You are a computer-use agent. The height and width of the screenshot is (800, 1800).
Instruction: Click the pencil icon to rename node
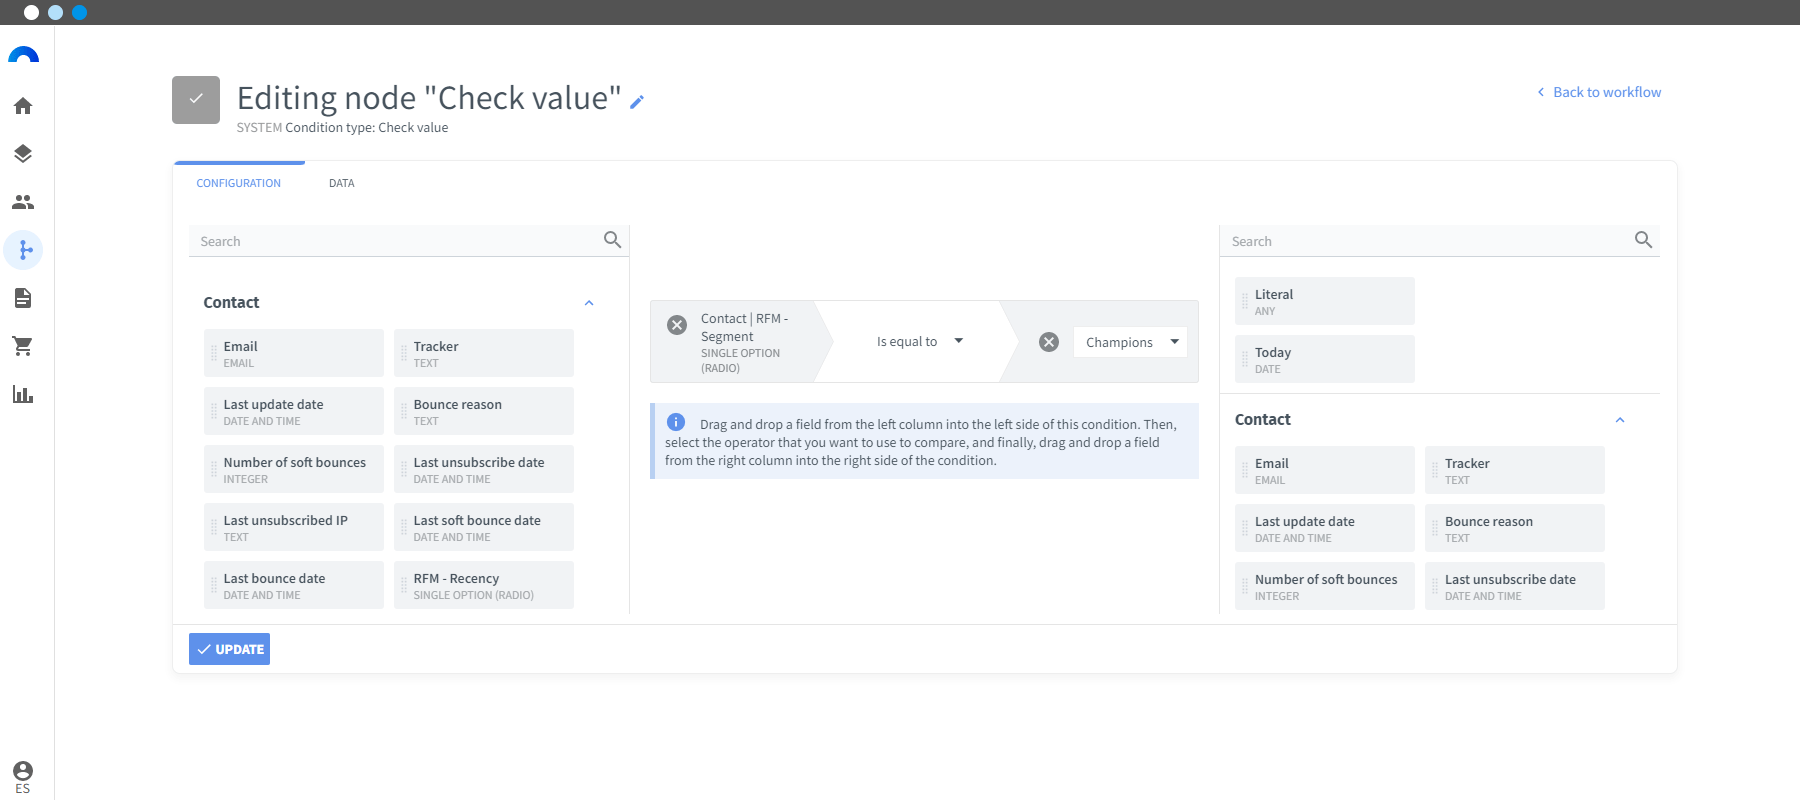pos(637,101)
